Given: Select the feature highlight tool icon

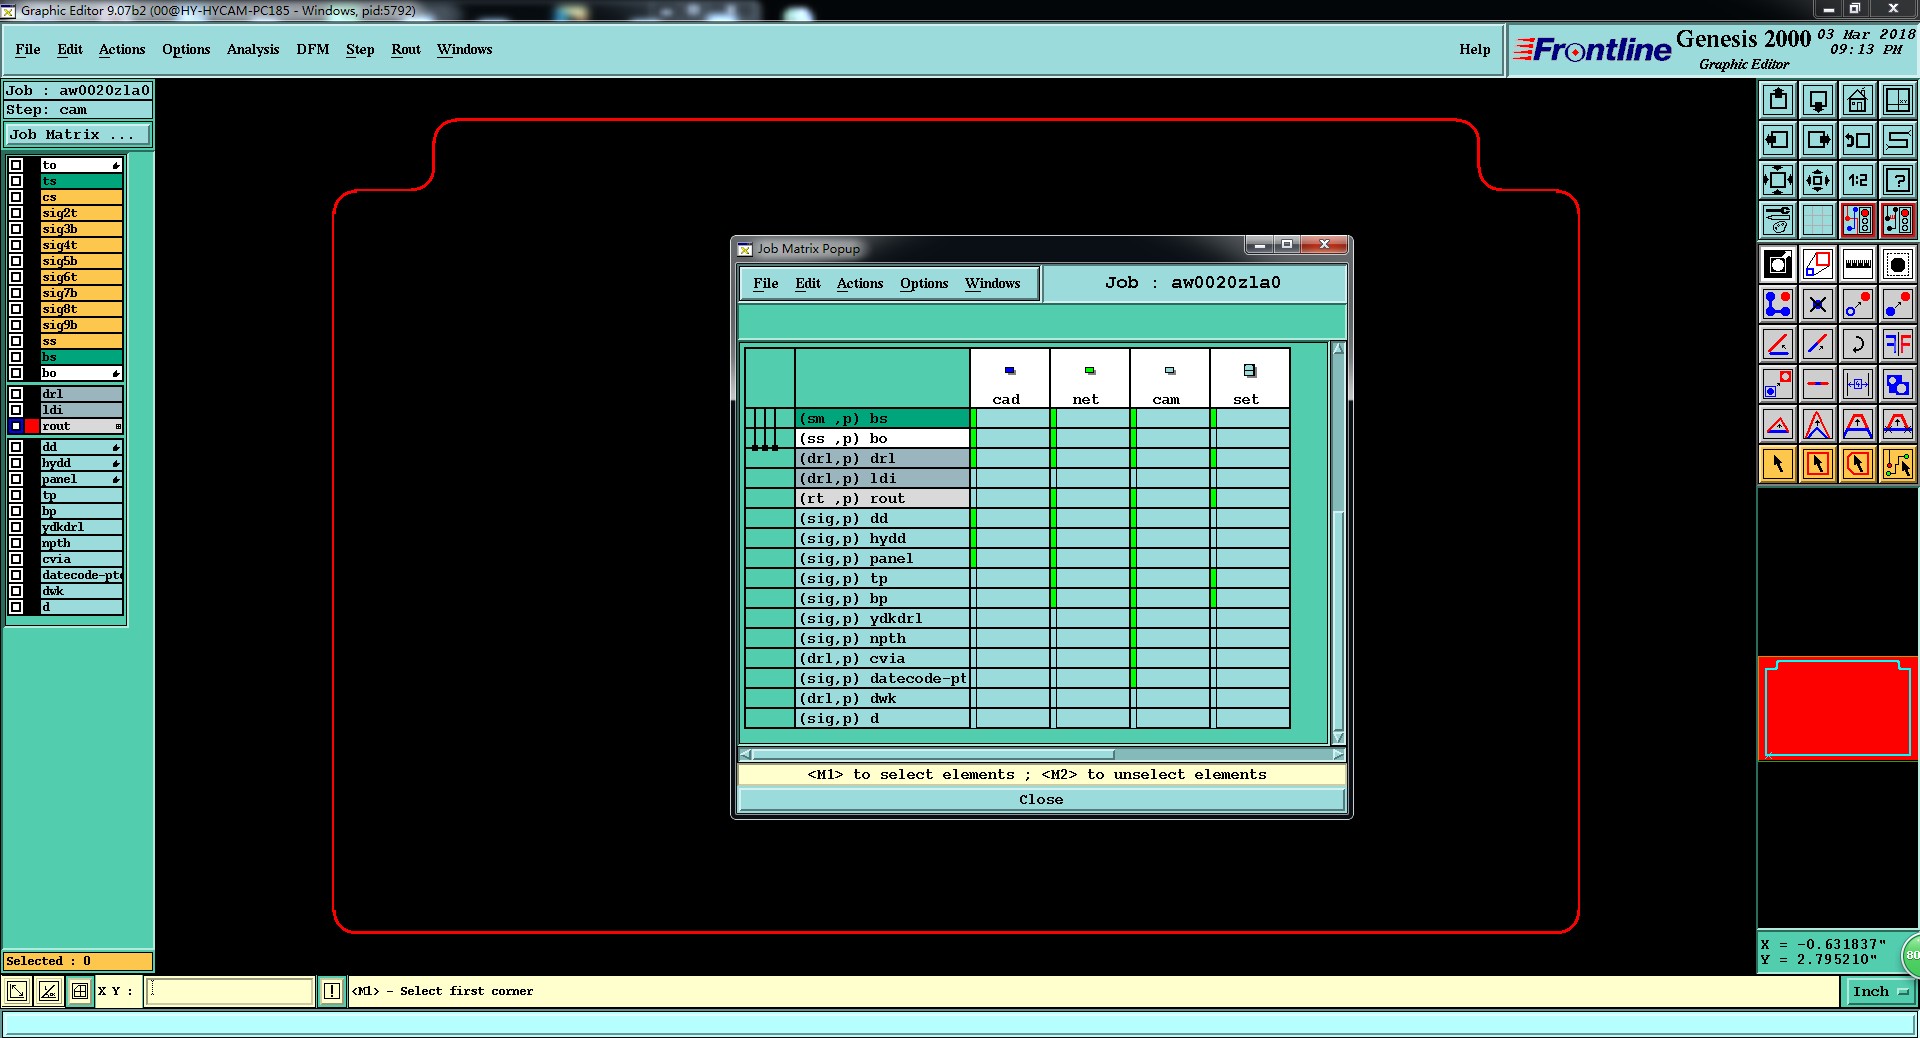Looking at the screenshot, I should [x=1778, y=264].
